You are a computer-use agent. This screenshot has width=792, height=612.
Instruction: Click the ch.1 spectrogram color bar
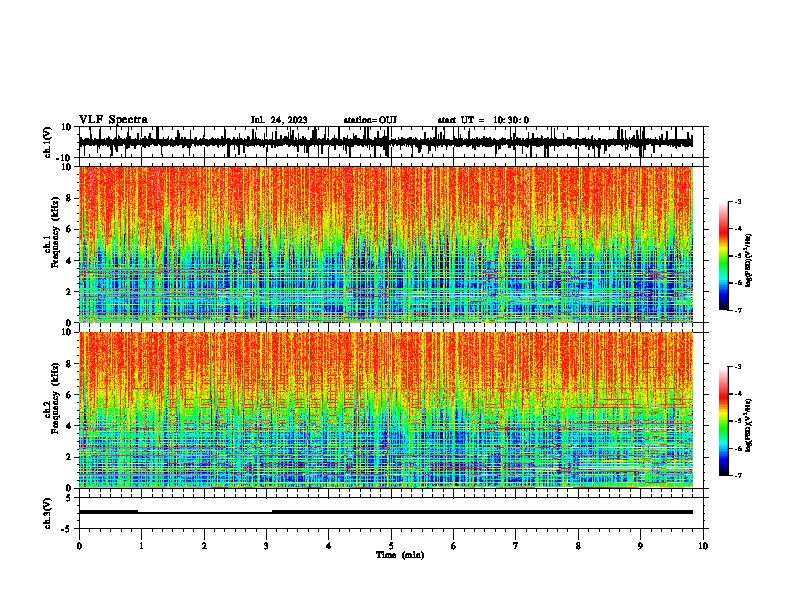[x=724, y=256]
